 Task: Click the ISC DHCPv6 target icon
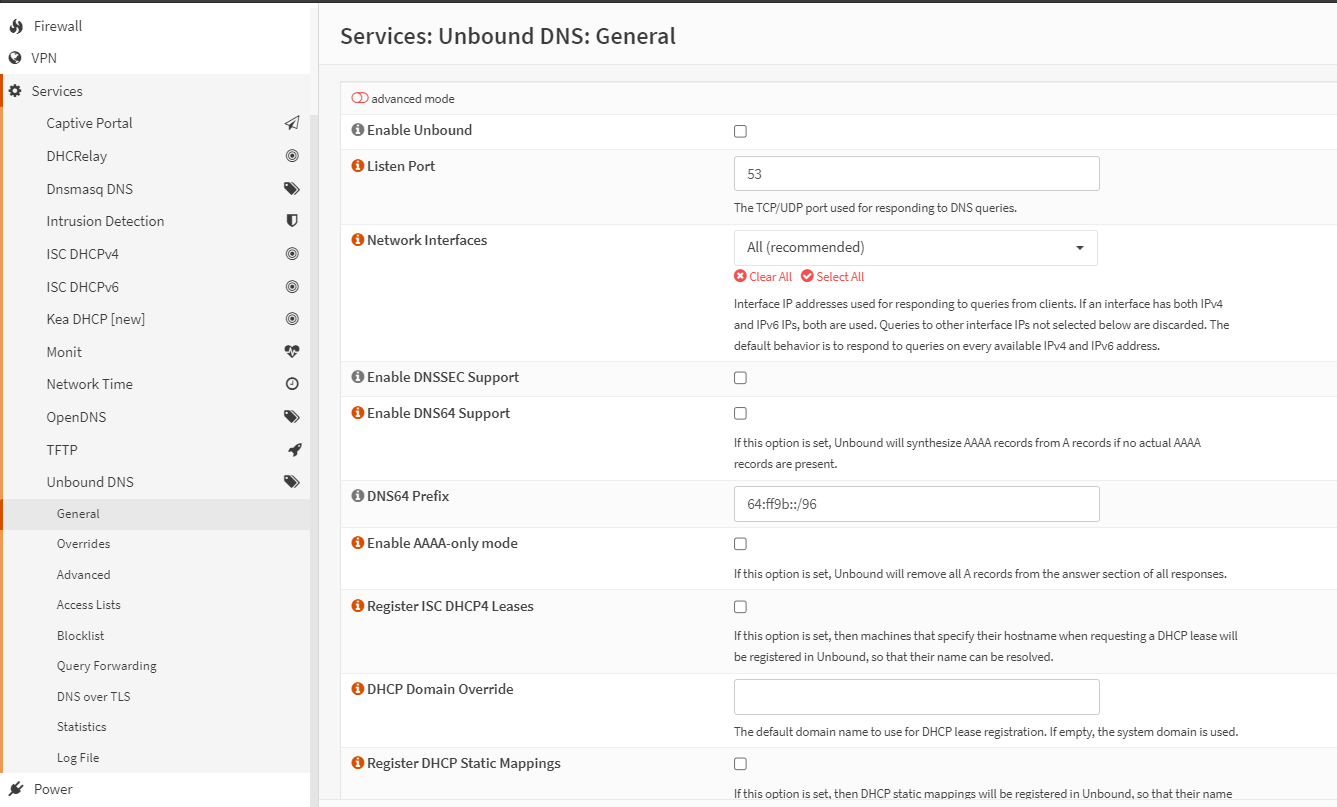click(292, 287)
